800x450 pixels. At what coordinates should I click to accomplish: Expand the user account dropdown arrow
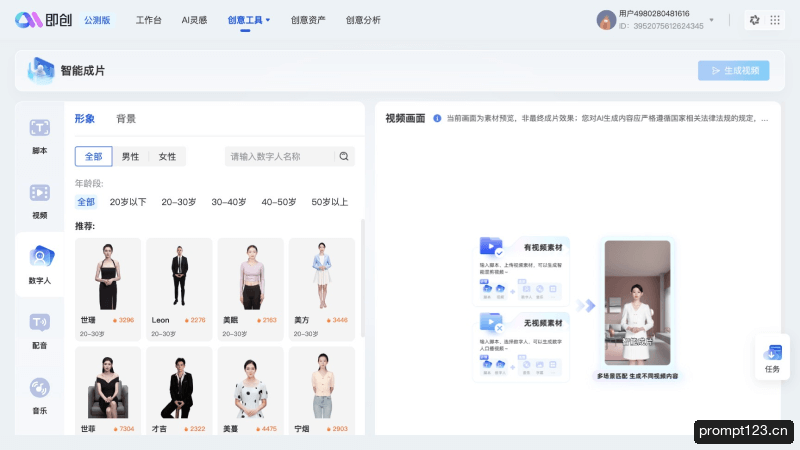pos(711,20)
